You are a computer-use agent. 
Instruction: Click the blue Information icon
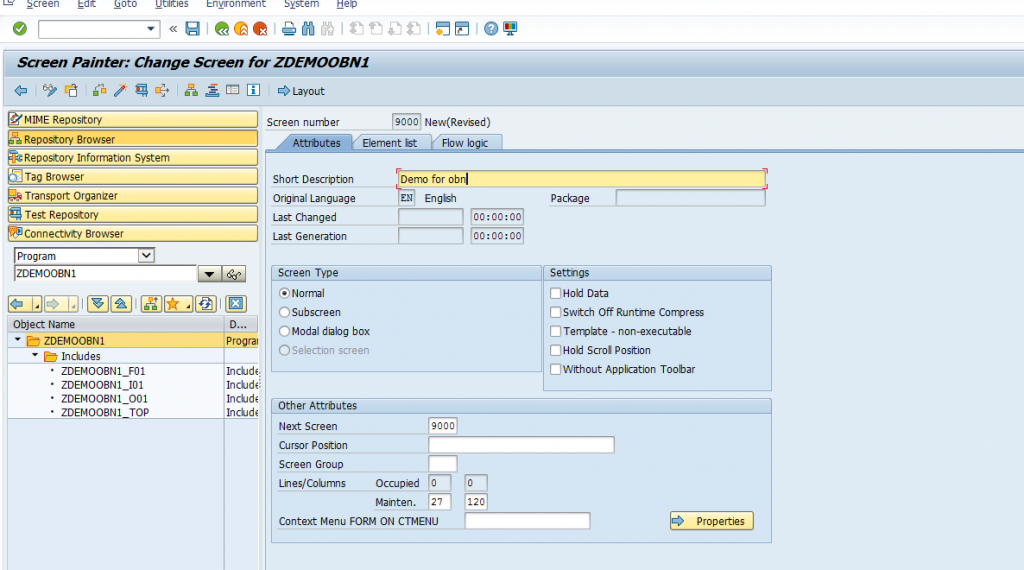pos(253,90)
